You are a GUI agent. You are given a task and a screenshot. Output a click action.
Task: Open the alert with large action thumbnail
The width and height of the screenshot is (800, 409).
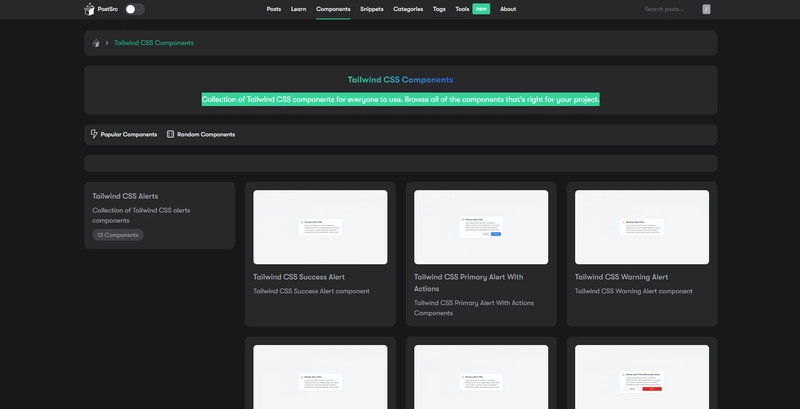point(642,377)
